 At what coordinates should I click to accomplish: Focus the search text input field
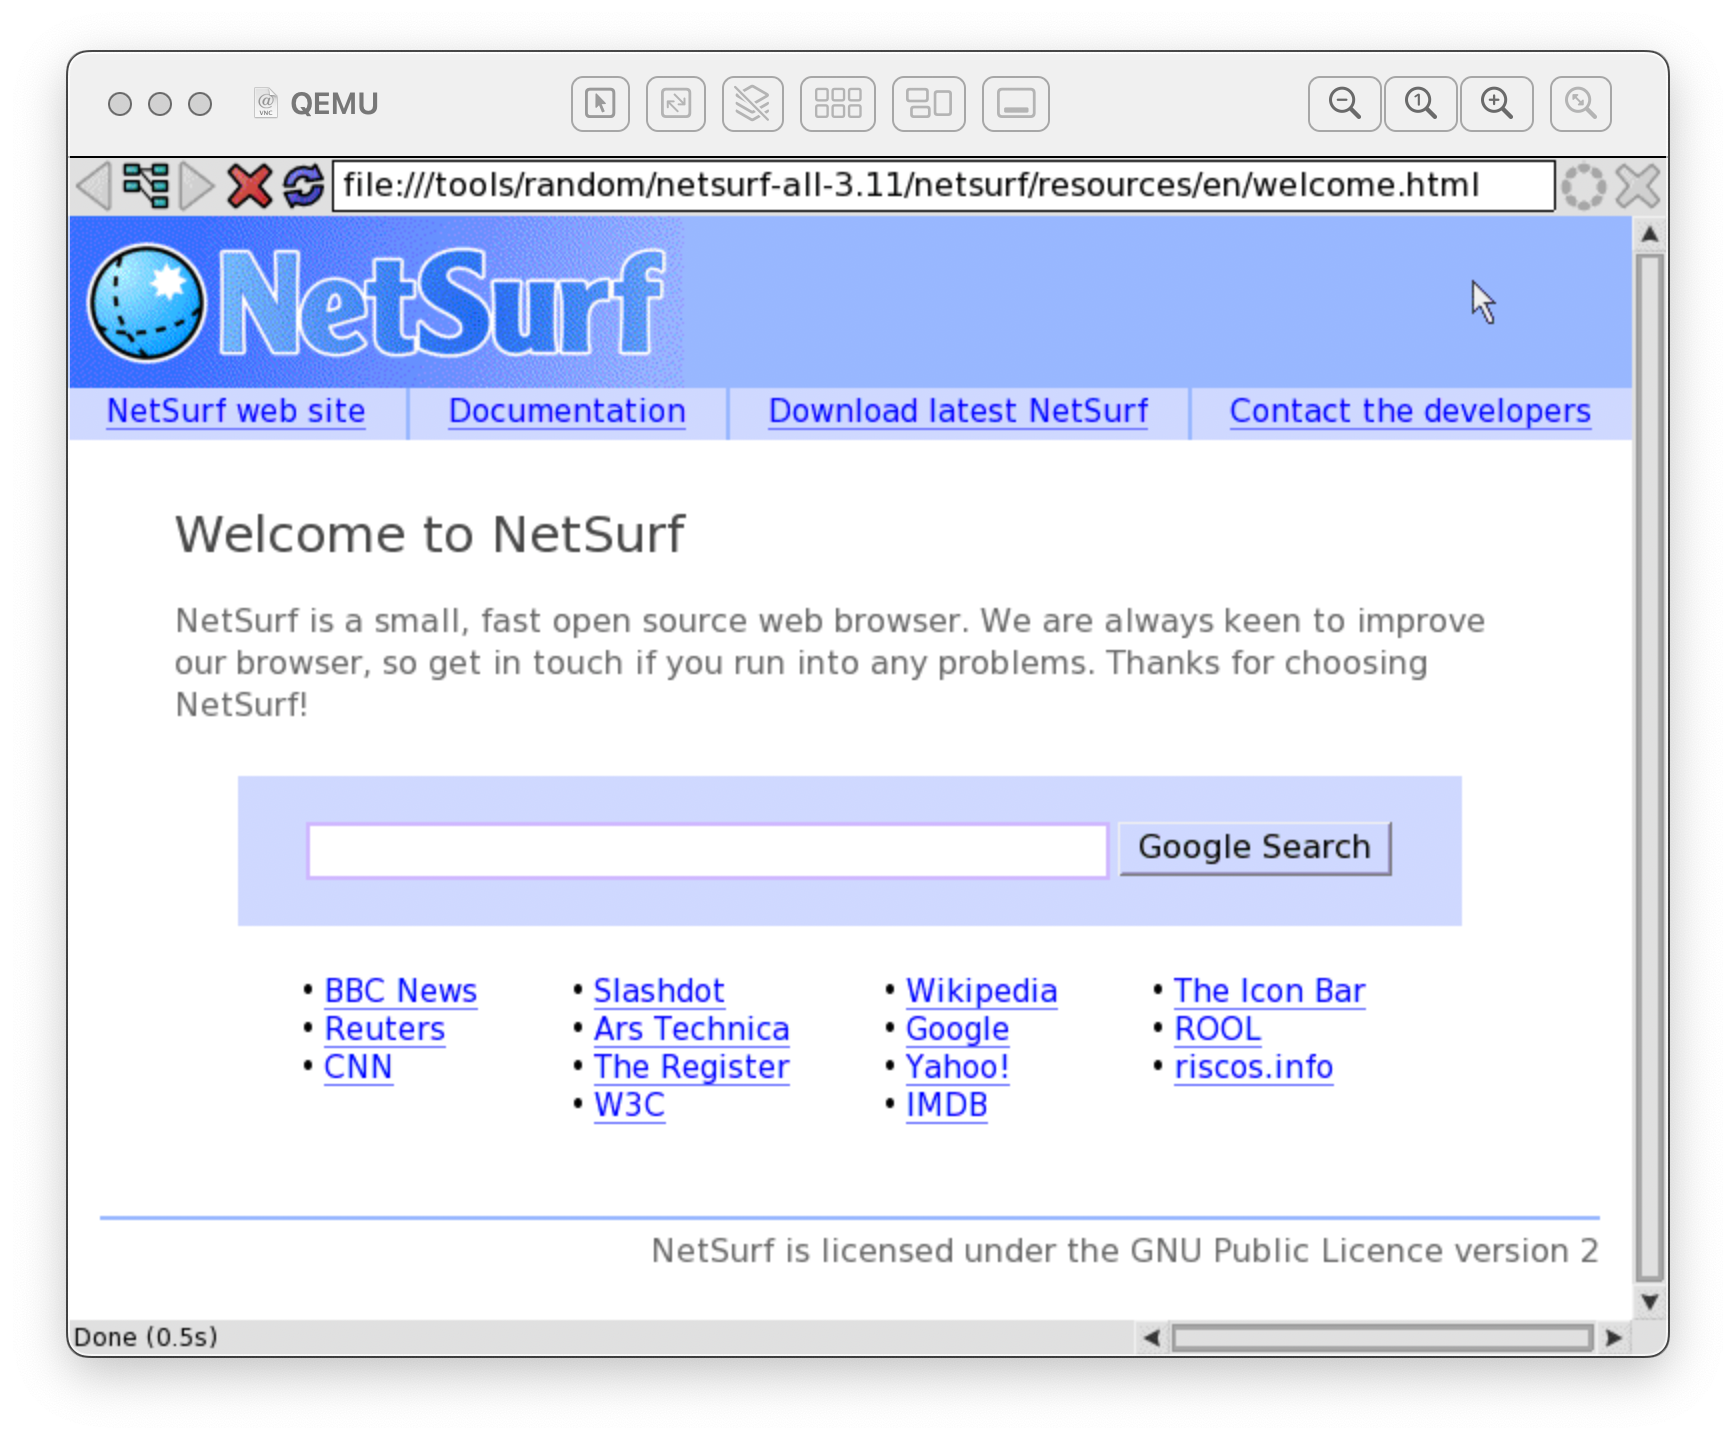click(x=707, y=850)
